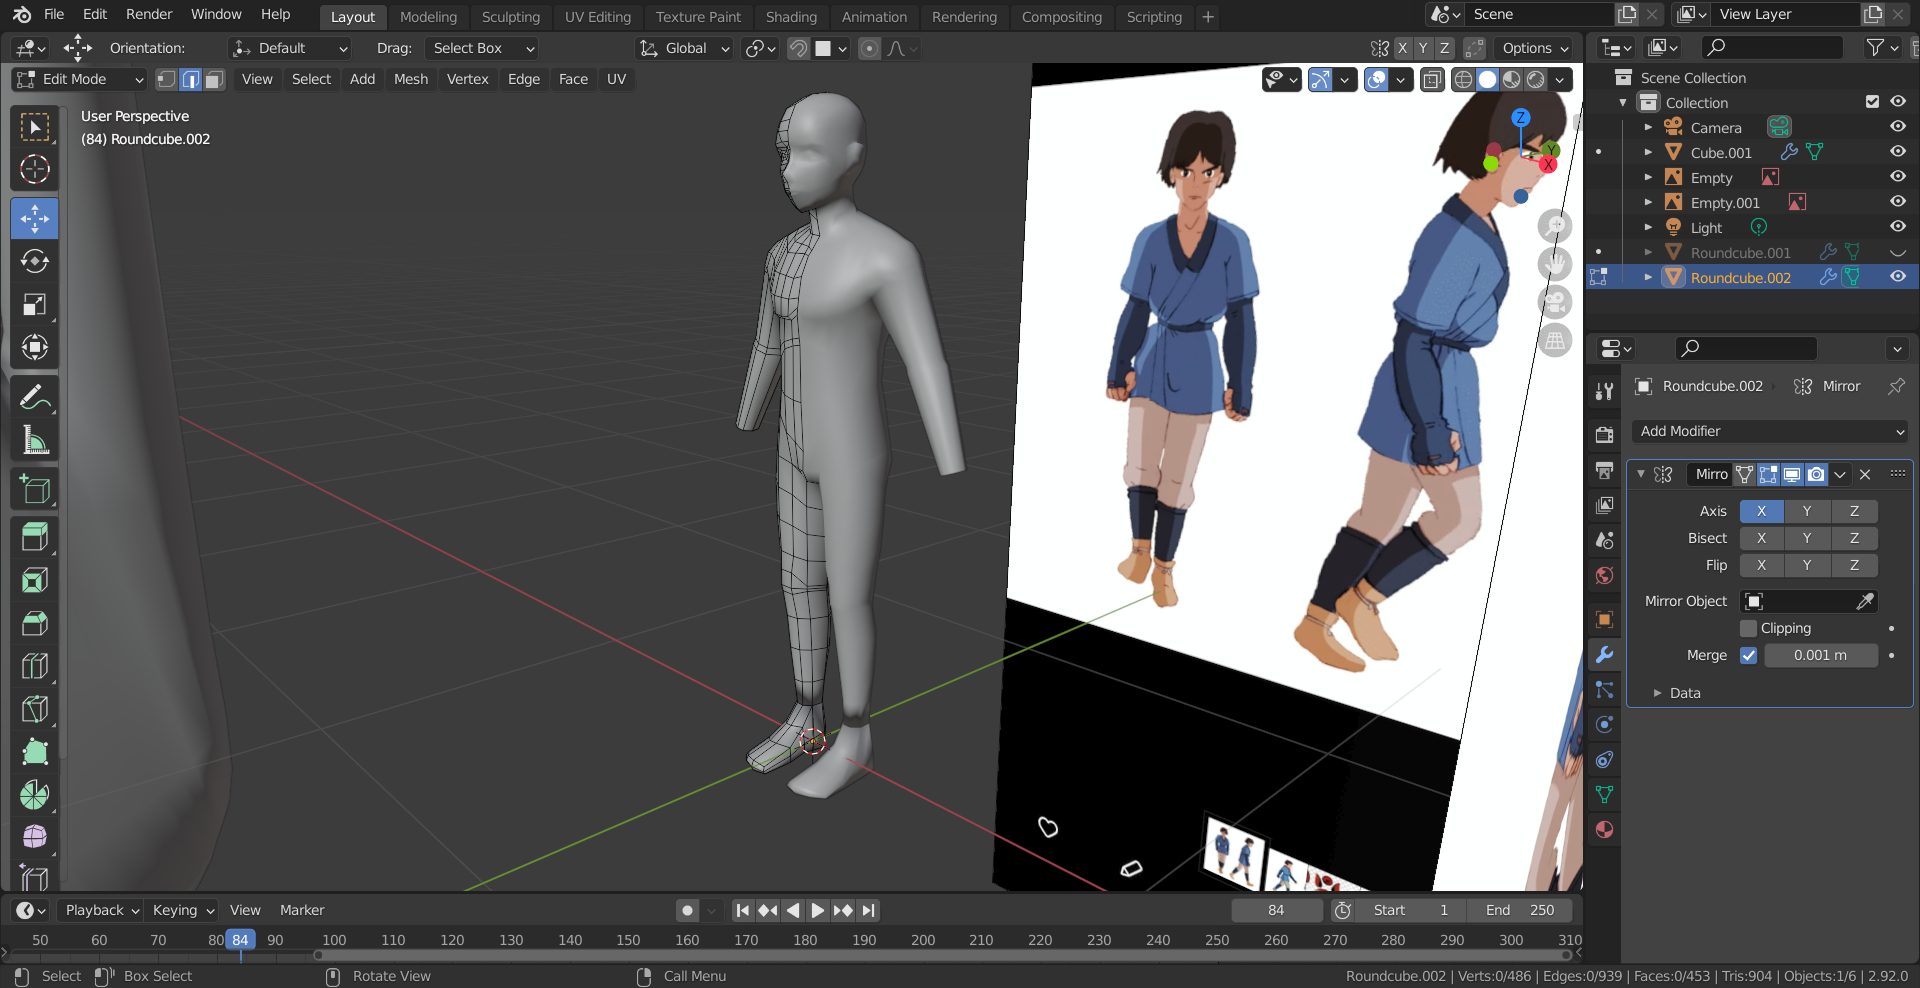
Task: Select the Knife tool
Action: coord(35,709)
